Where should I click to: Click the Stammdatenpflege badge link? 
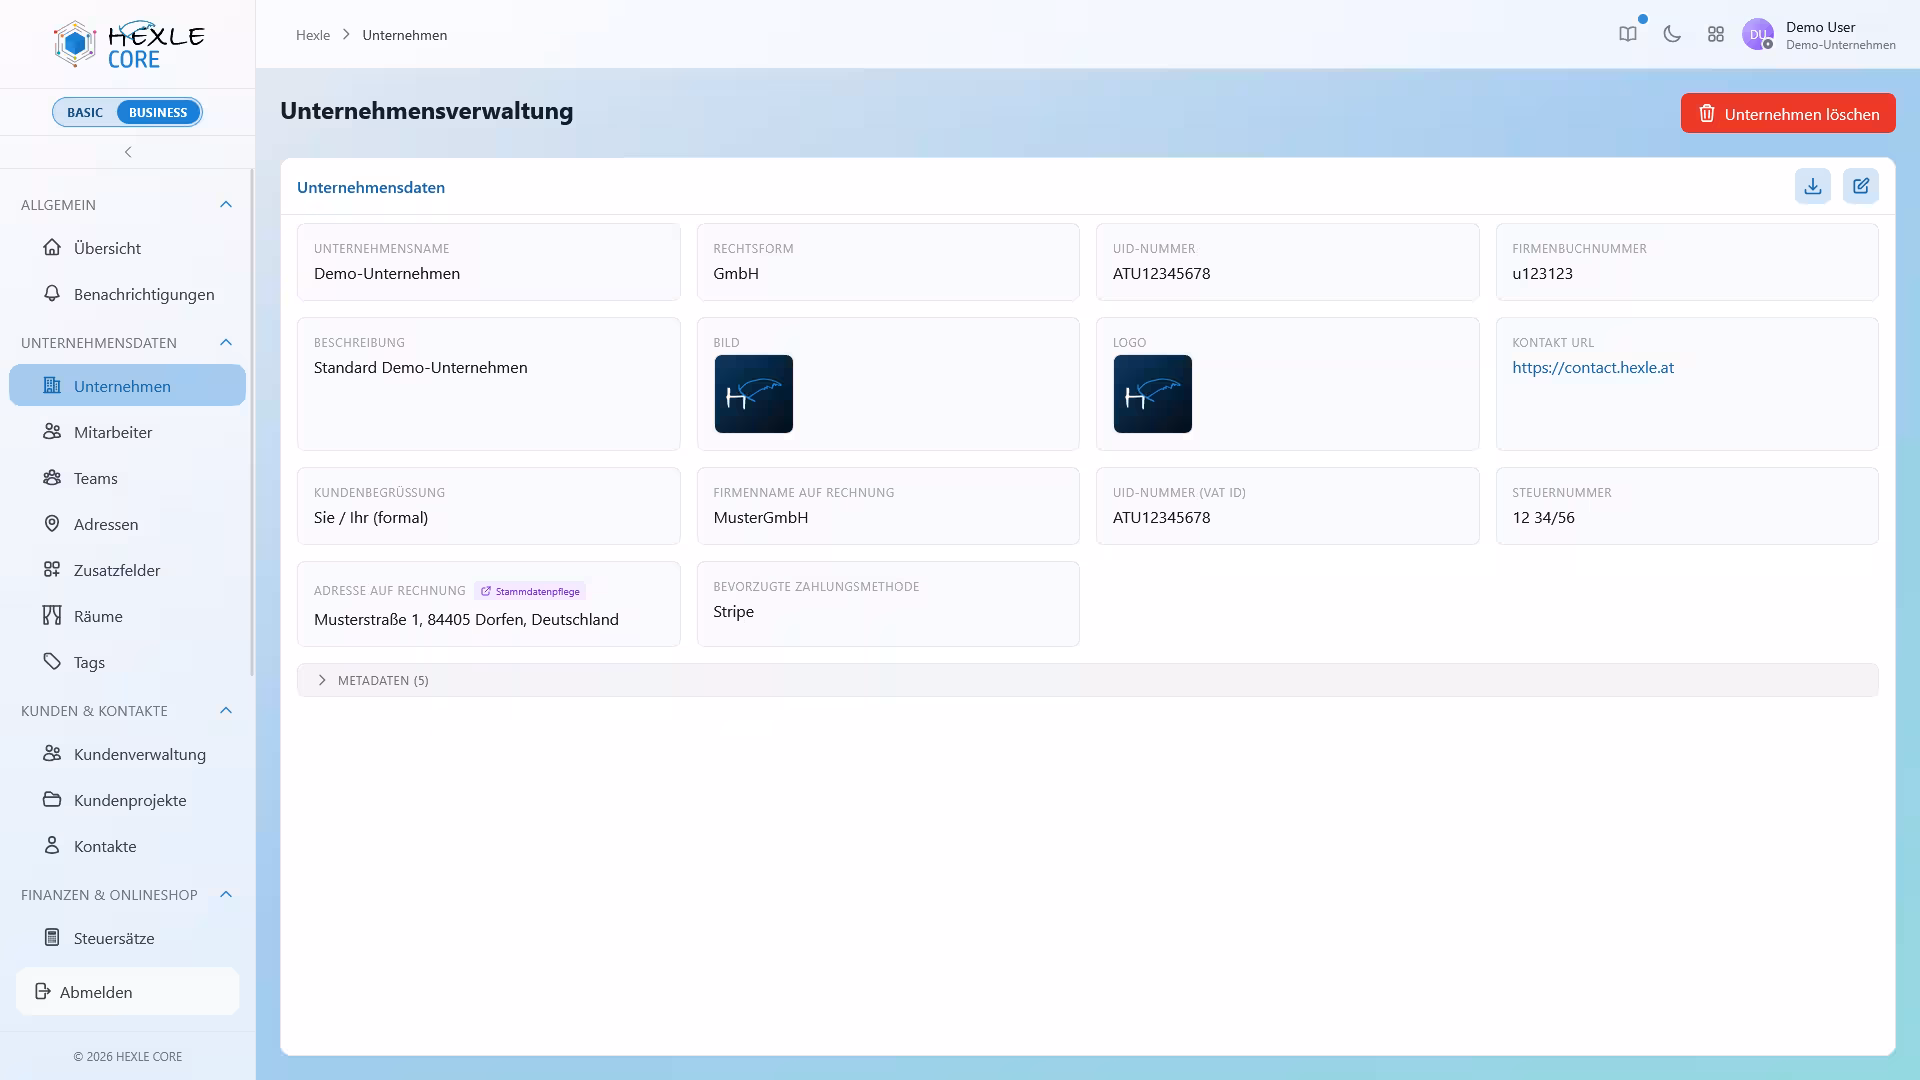530,591
